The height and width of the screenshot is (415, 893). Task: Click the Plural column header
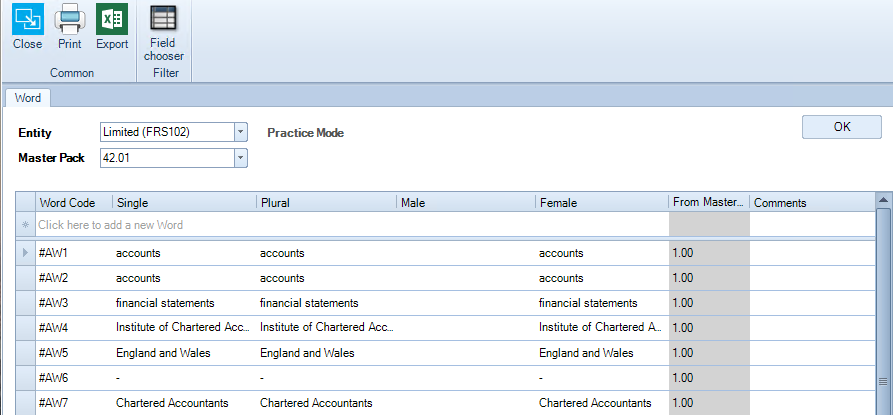pyautogui.click(x=326, y=203)
